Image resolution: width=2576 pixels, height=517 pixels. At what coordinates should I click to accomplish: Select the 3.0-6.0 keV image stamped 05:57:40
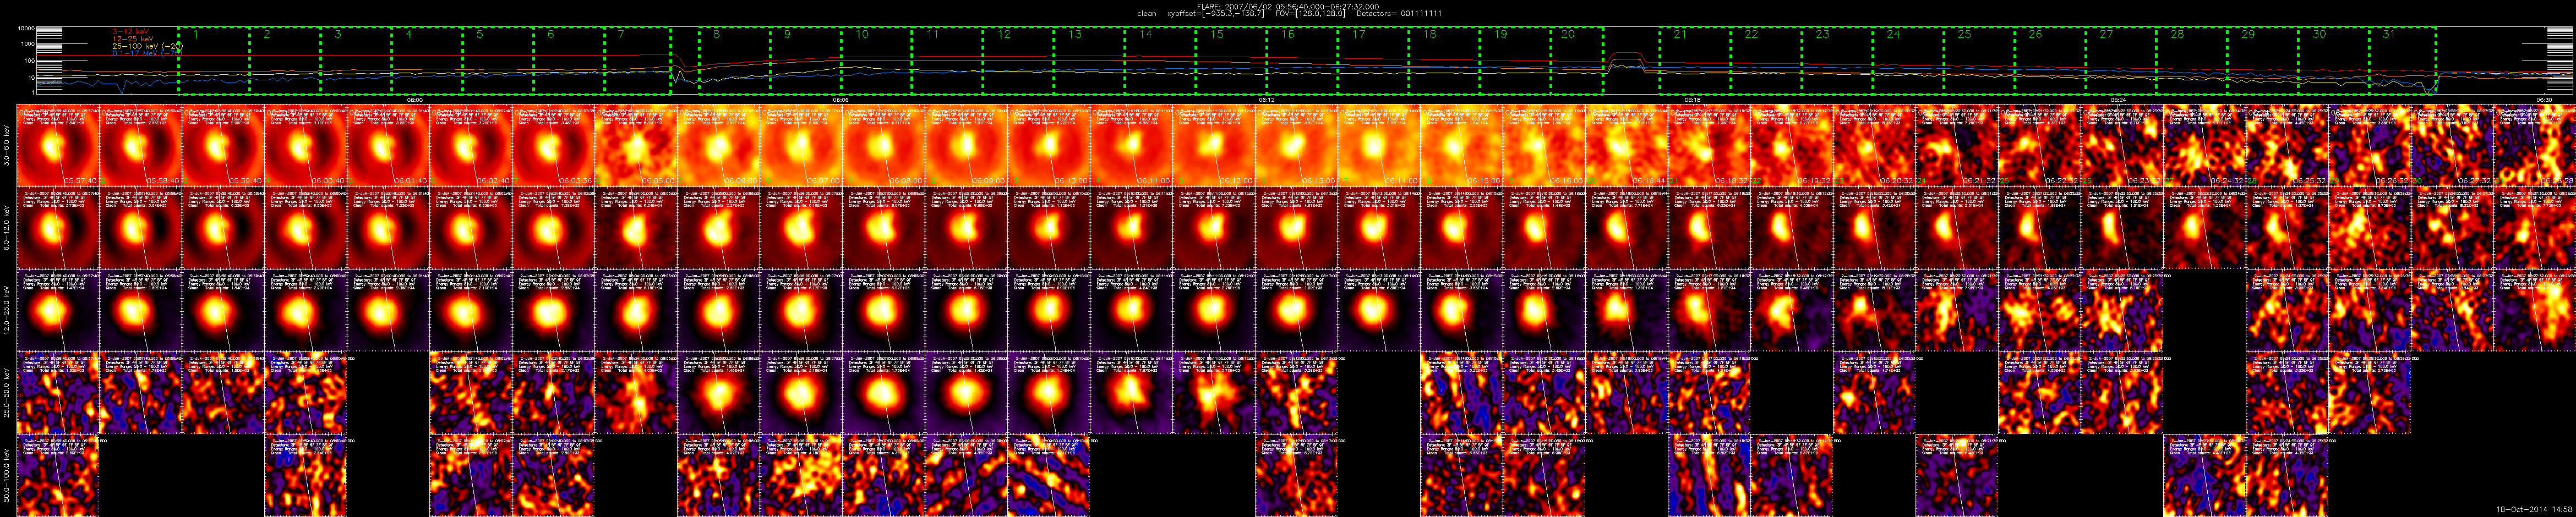pyautogui.click(x=58, y=147)
